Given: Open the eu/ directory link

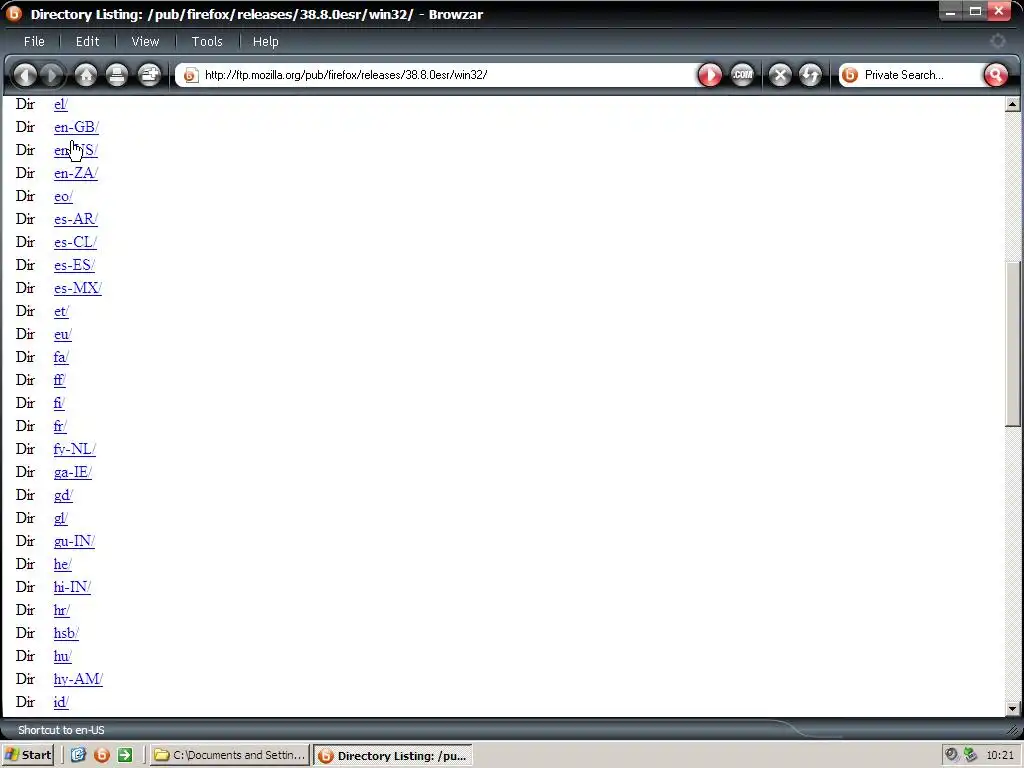Looking at the screenshot, I should [x=63, y=334].
